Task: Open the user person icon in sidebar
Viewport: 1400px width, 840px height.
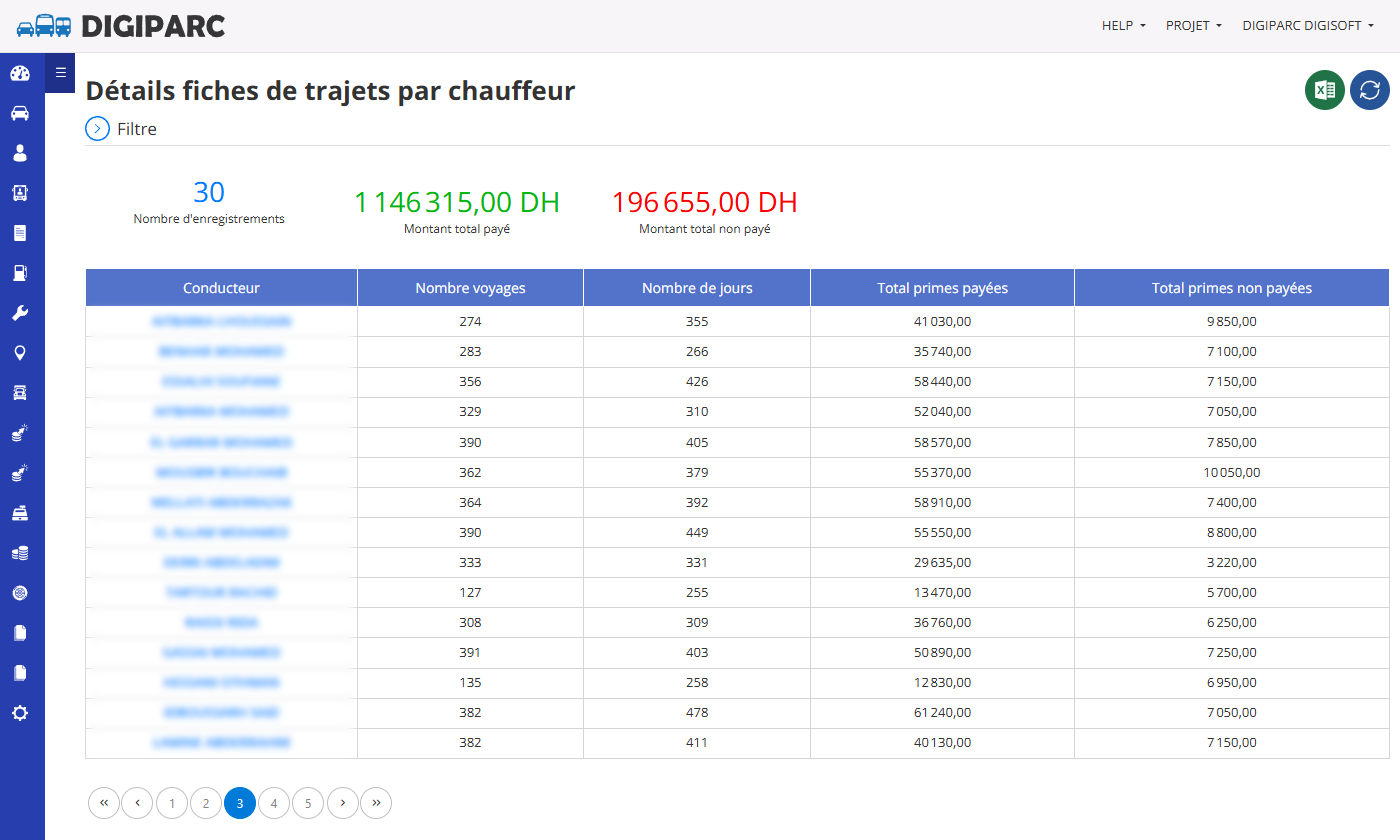Action: 20,153
